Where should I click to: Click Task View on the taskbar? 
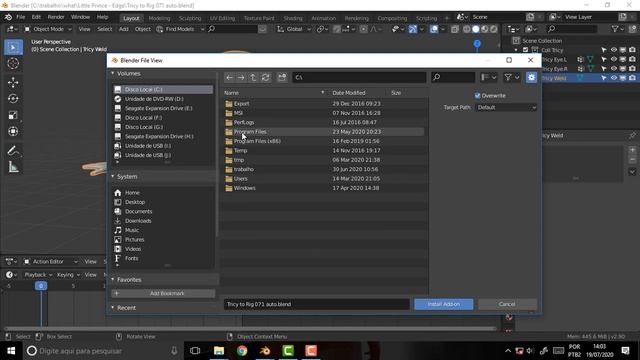click(x=195, y=351)
